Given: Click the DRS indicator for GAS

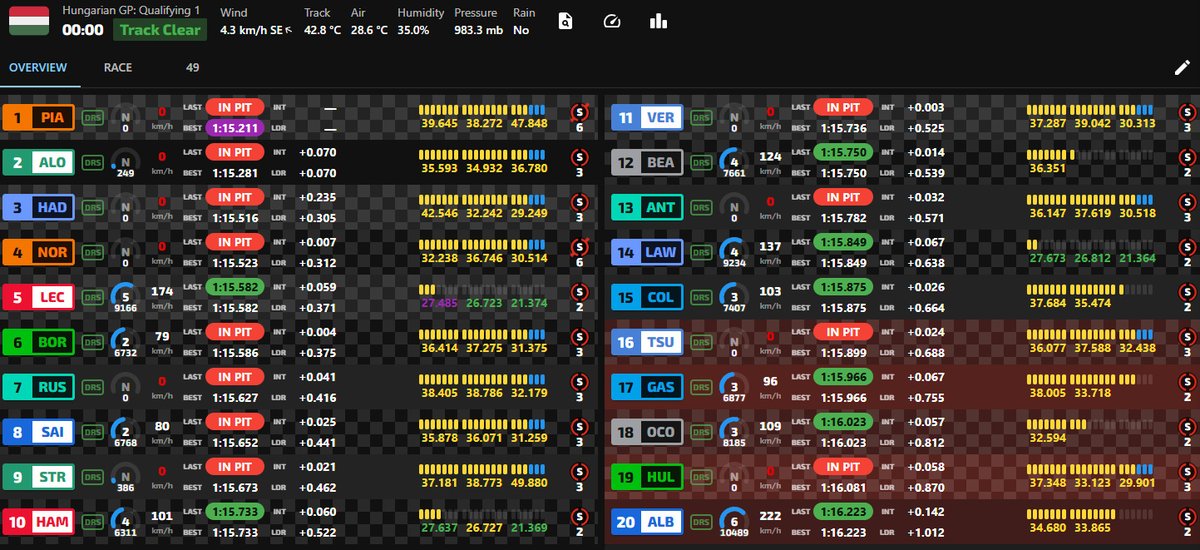Looking at the screenshot, I should coord(701,388).
